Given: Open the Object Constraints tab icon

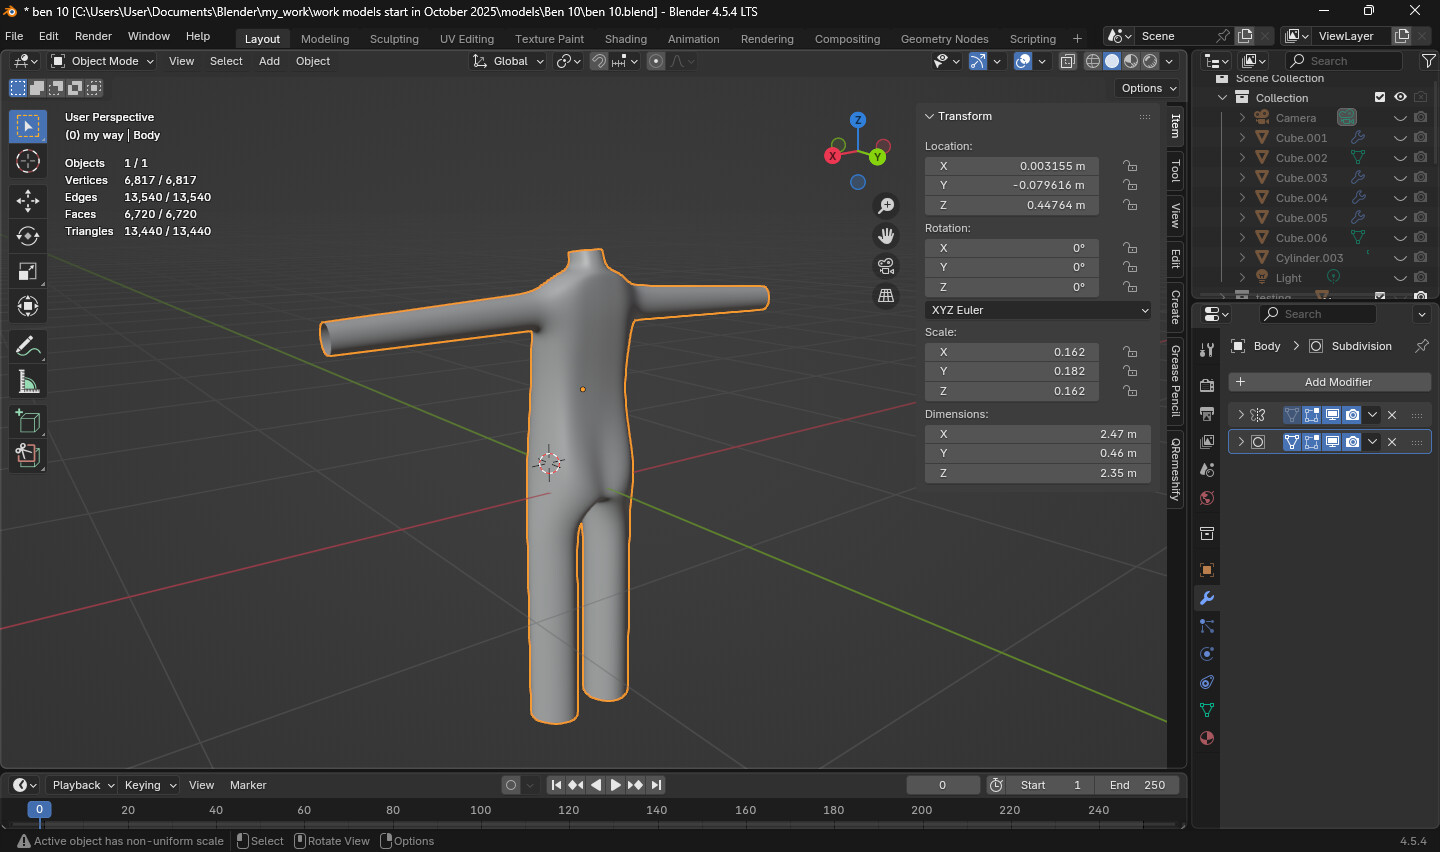Looking at the screenshot, I should pos(1207,682).
